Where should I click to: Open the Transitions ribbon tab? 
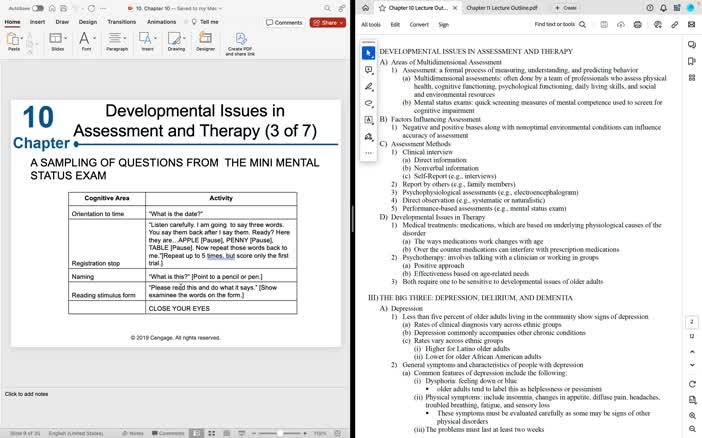[122, 22]
